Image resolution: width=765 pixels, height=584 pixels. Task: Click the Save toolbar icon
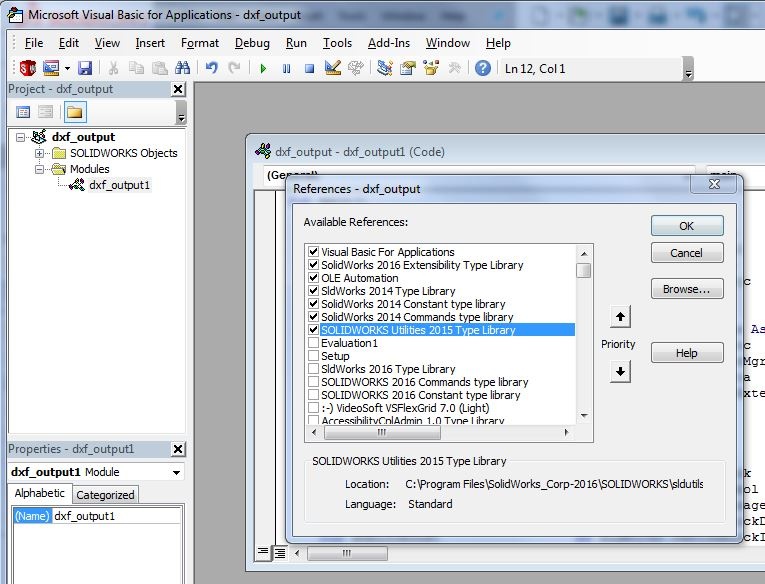(x=85, y=68)
